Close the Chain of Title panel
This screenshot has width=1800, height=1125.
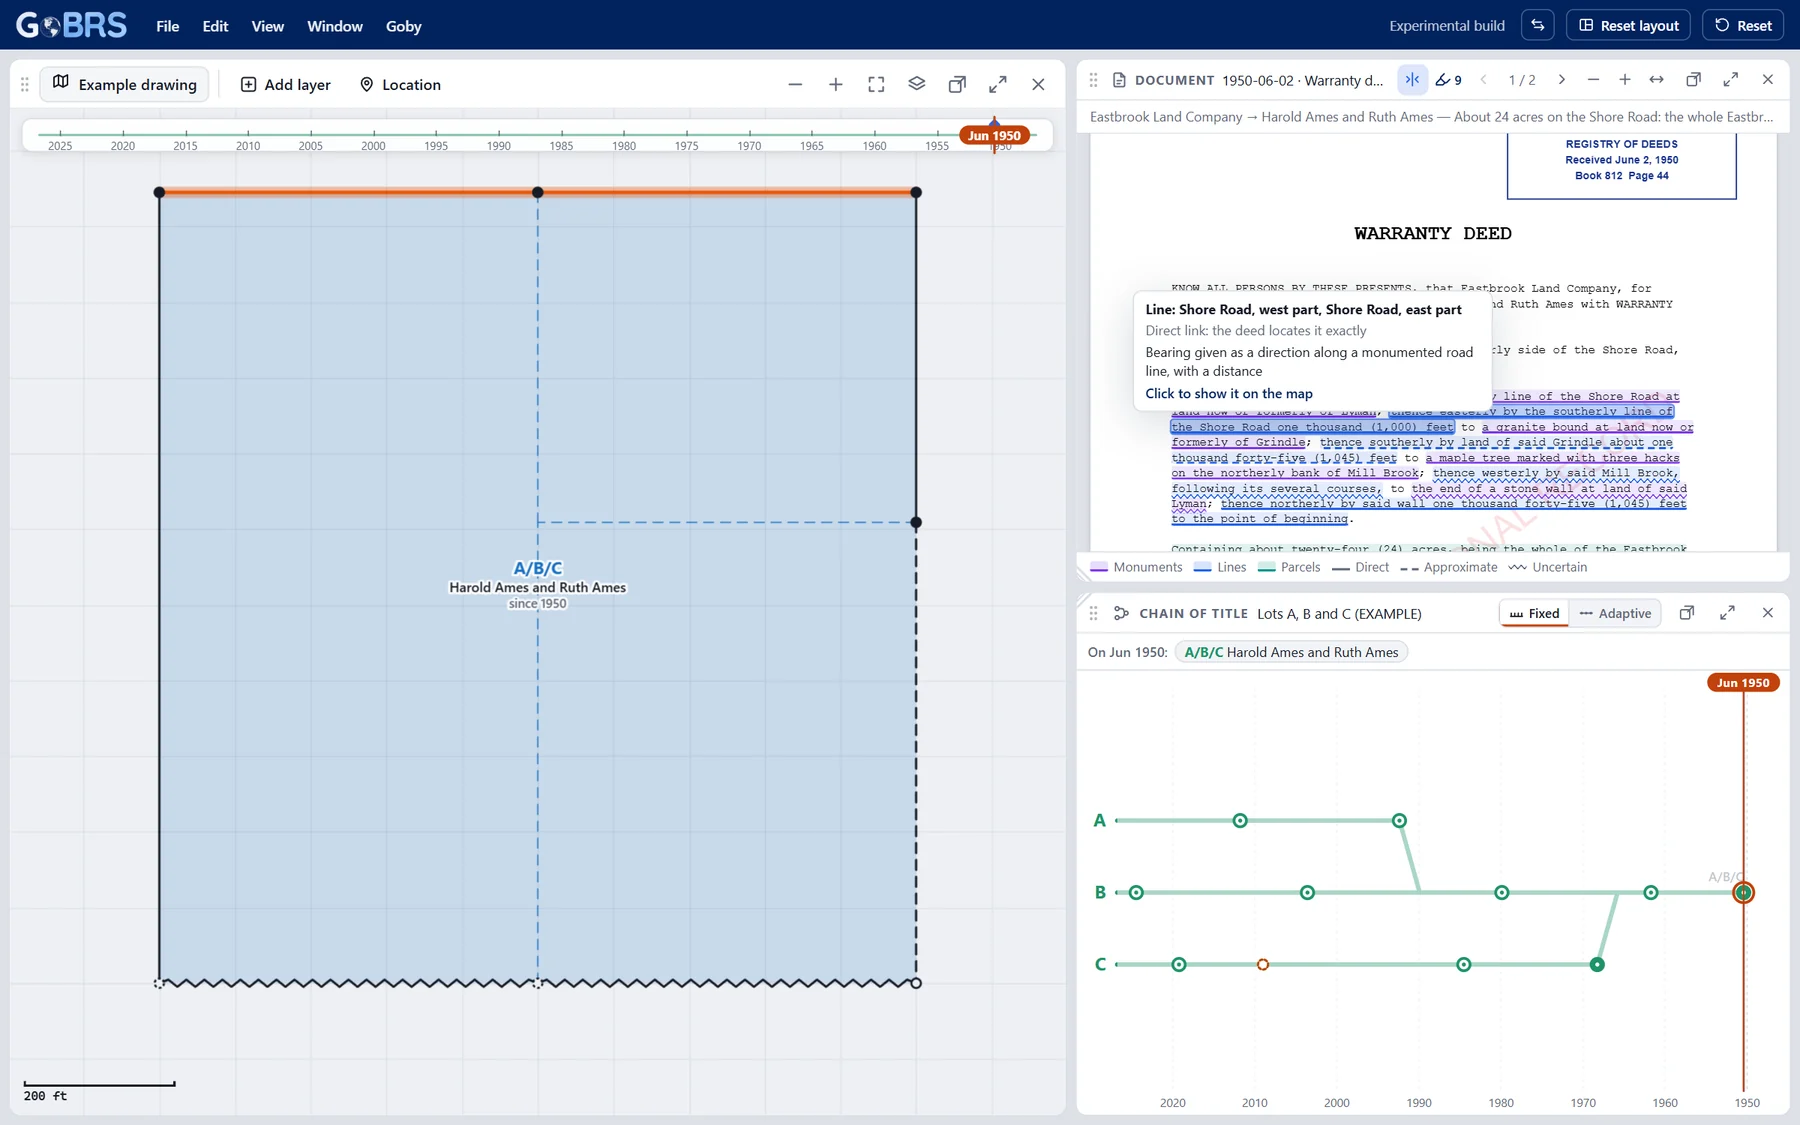(x=1768, y=613)
